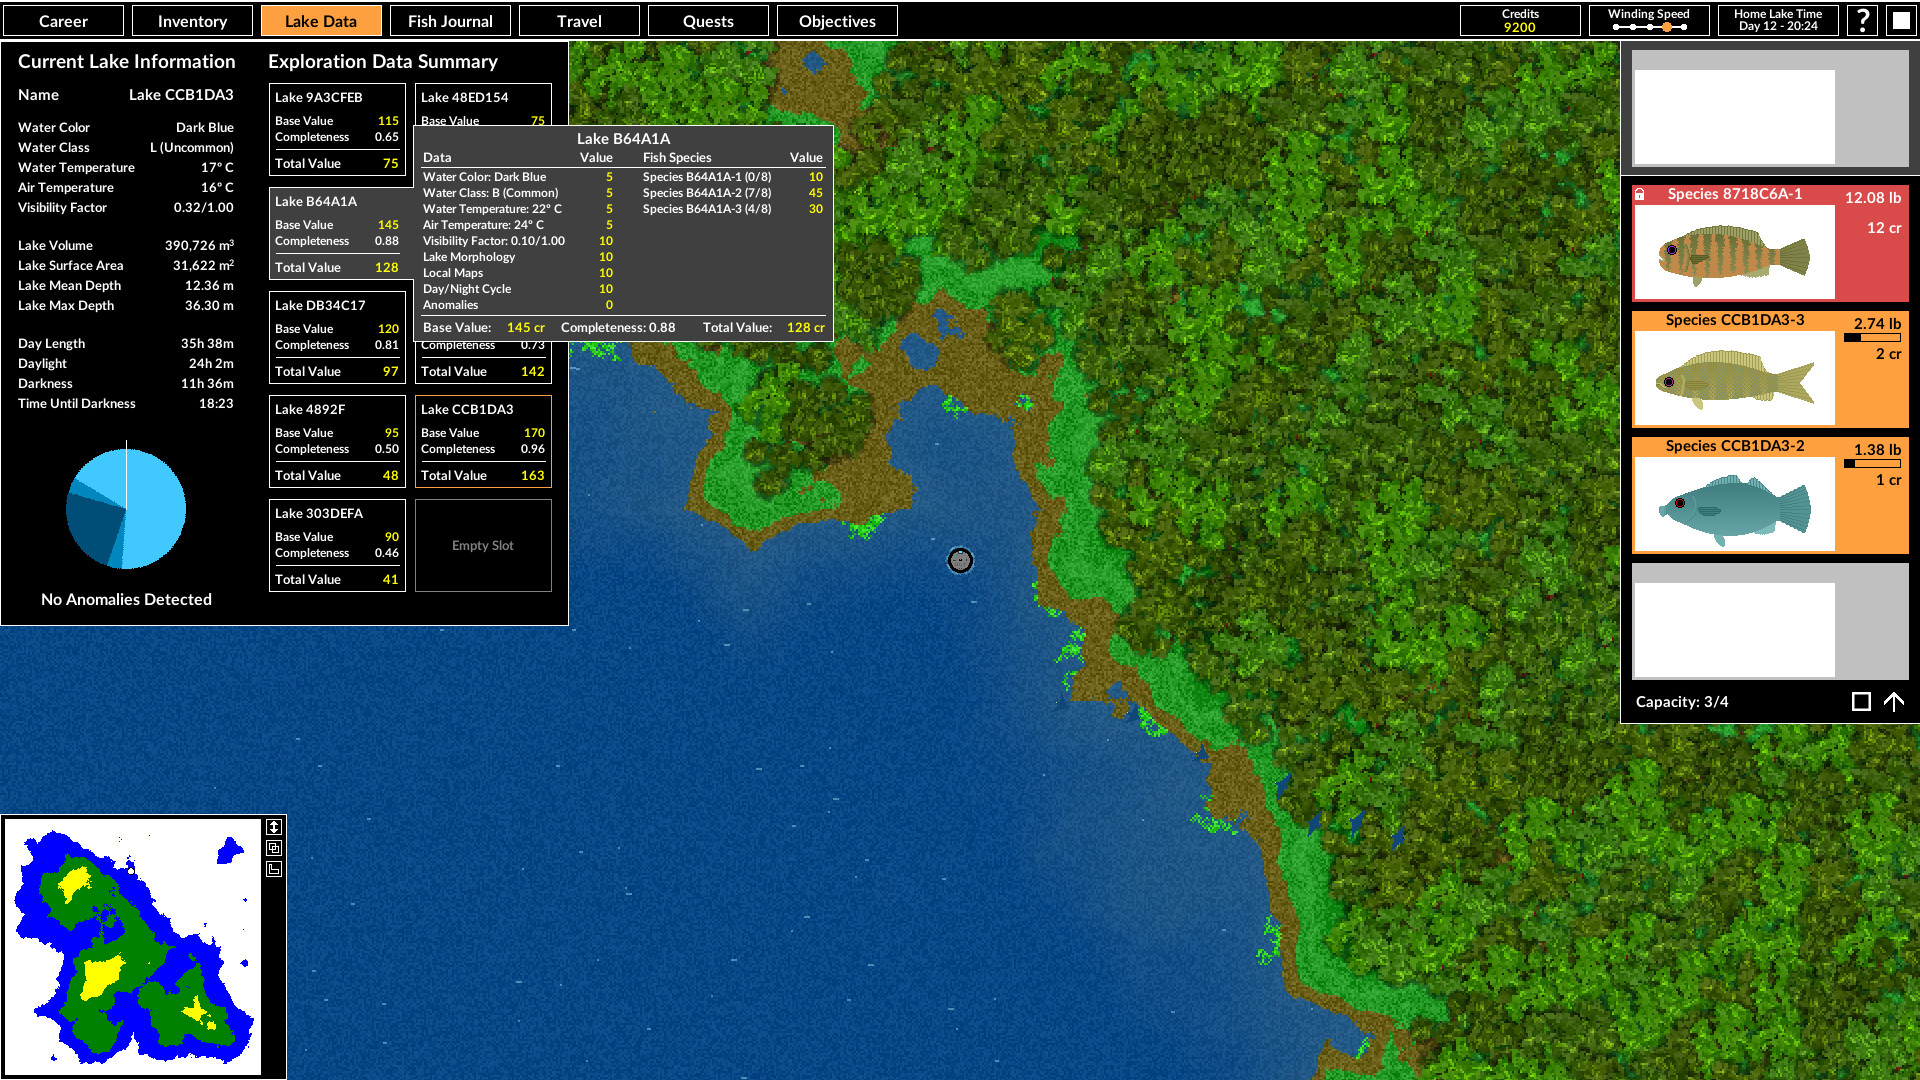Click the vertical resize arrows icon above the minimap
1920x1080 pixels.
[x=274, y=827]
